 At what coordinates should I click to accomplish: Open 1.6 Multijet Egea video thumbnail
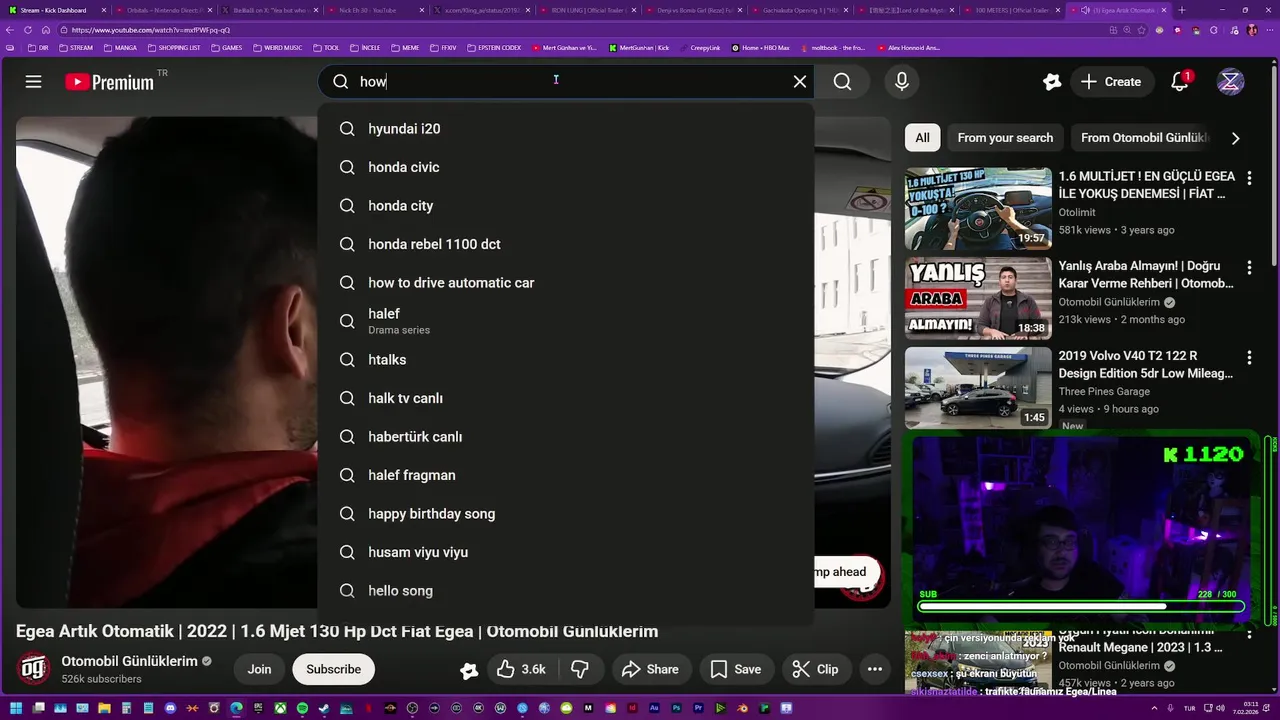[x=978, y=209]
